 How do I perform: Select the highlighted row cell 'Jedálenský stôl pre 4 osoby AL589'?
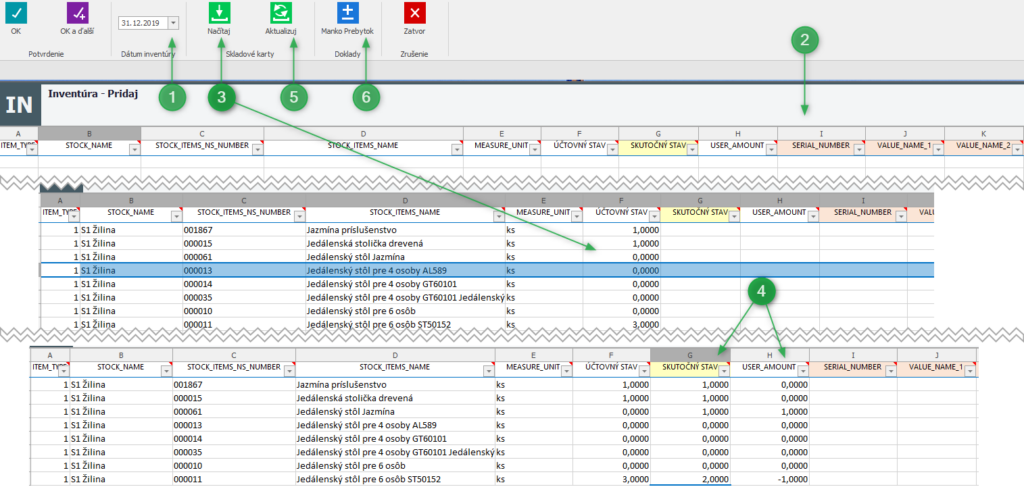pos(405,270)
